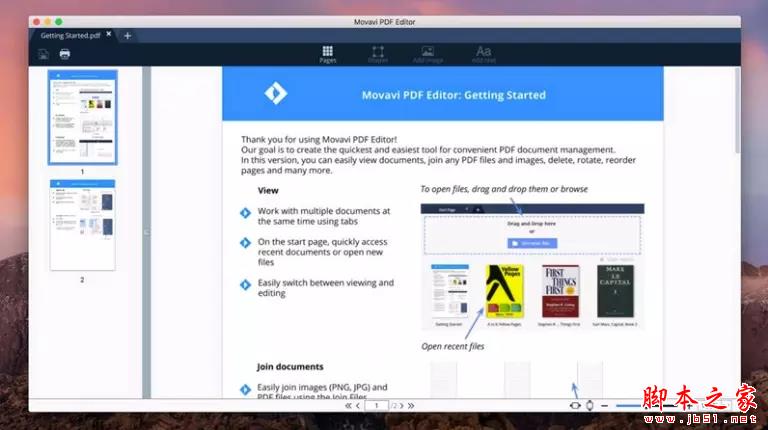This screenshot has height=430, width=768.
Task: Select page 1 thumbnail
Action: 82,117
